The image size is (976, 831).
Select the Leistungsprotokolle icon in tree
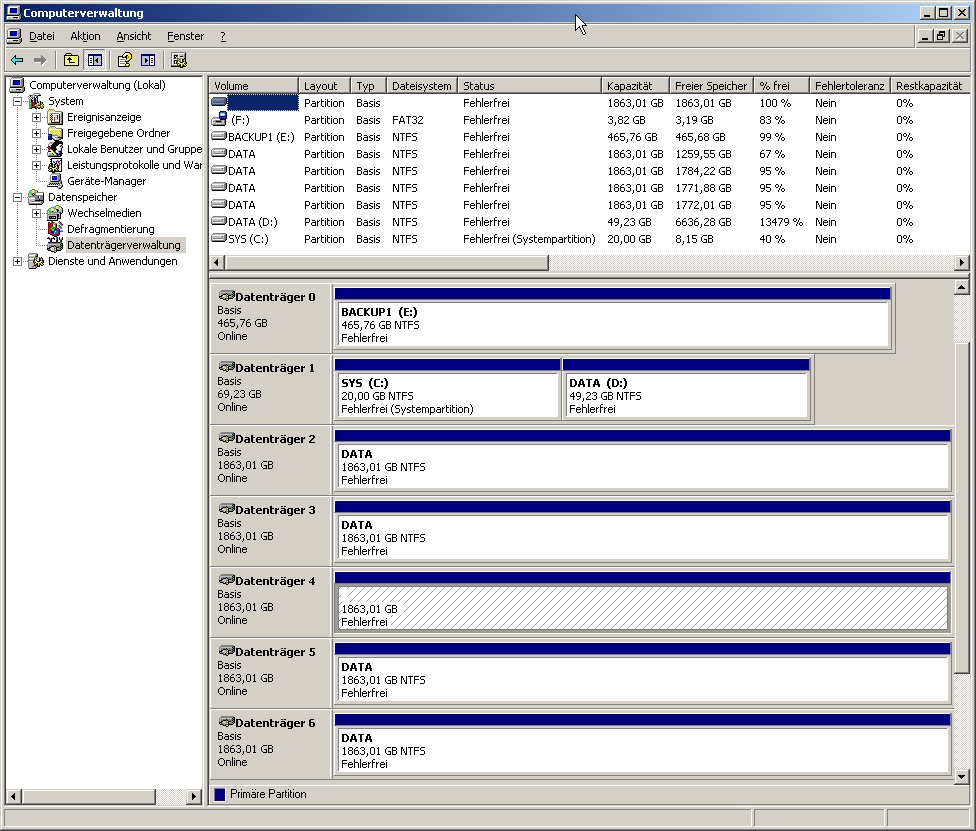[x=55, y=165]
